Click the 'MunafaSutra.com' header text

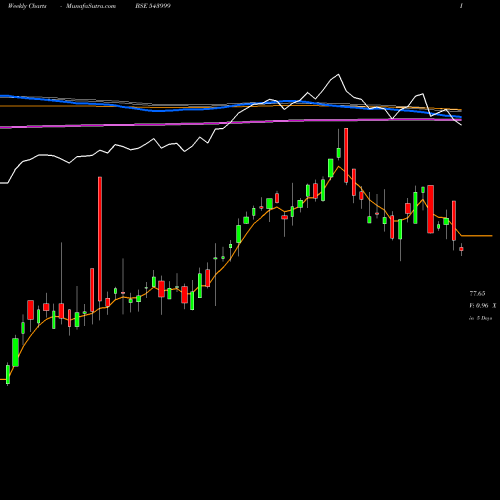tap(91, 6)
